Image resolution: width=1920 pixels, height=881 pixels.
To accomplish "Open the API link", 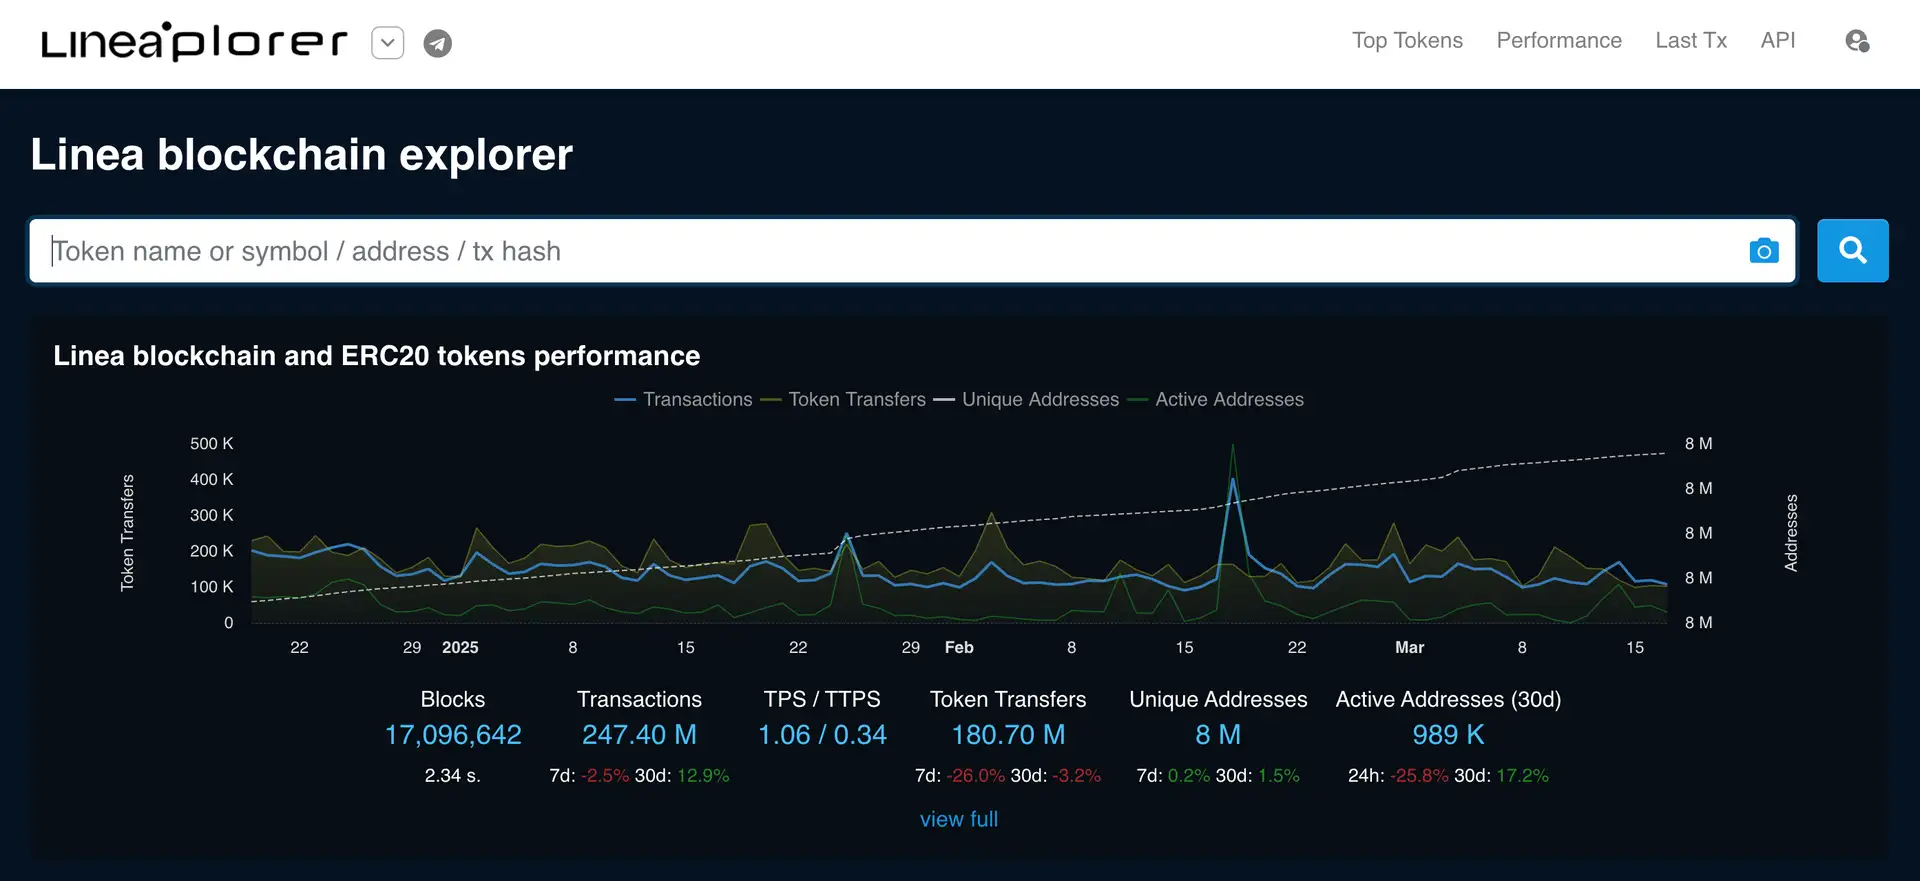I will pyautogui.click(x=1777, y=41).
